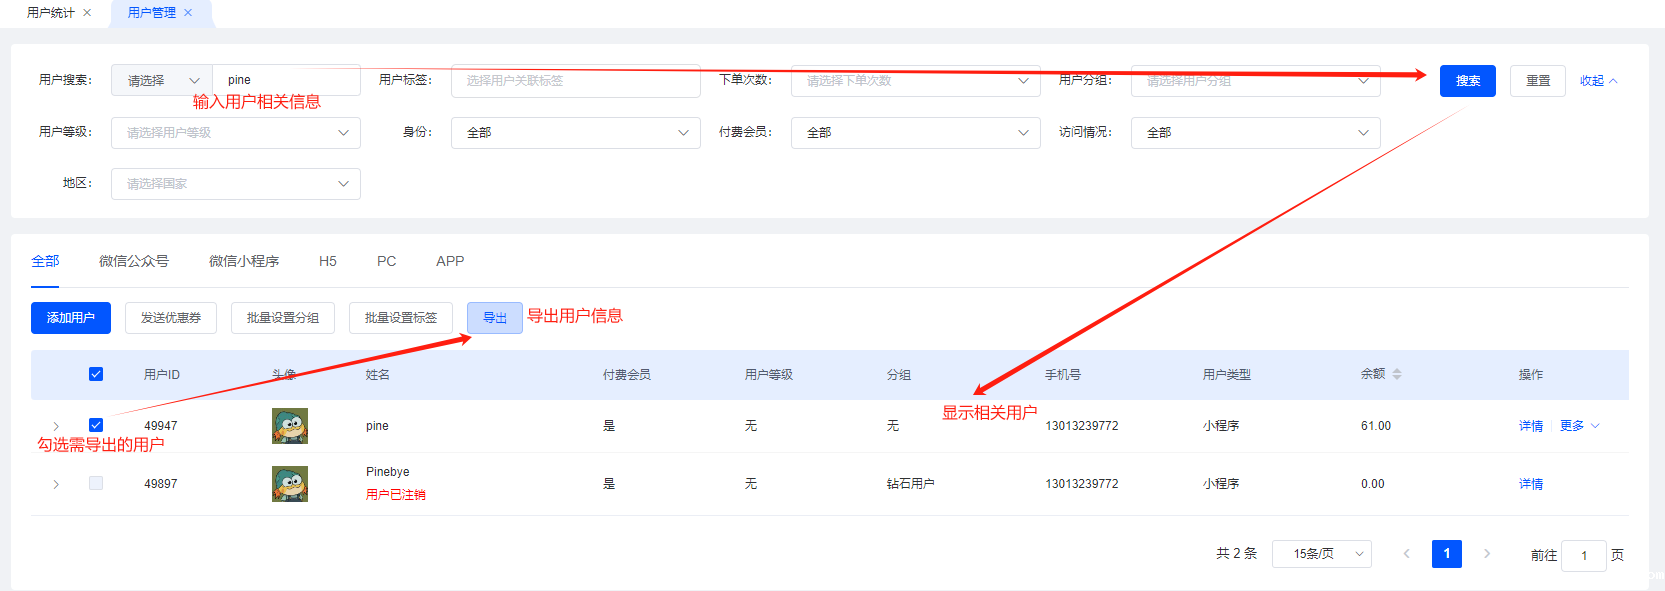Click the 用户标签 input field
This screenshot has height=591, width=1665.
click(x=575, y=81)
